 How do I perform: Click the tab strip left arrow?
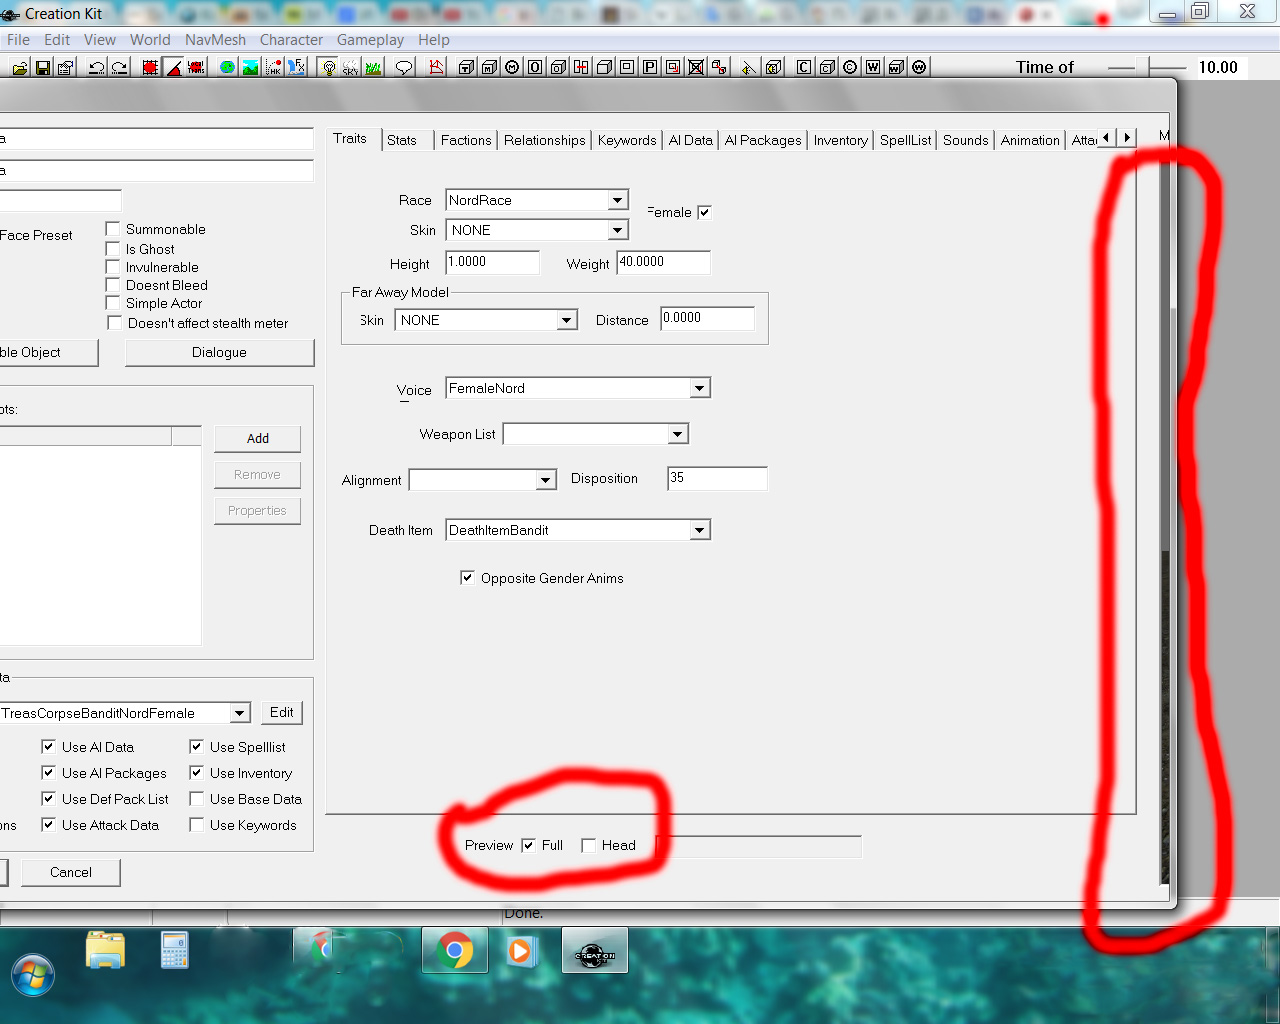(x=1107, y=138)
